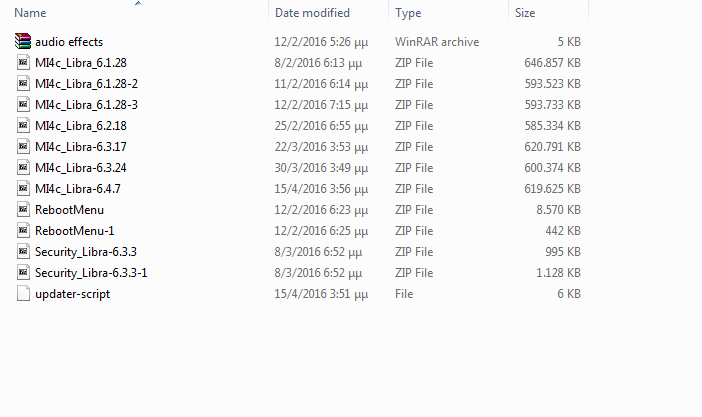The width and height of the screenshot is (702, 417).
Task: Sort files by the Name column header
Action: (x=32, y=13)
